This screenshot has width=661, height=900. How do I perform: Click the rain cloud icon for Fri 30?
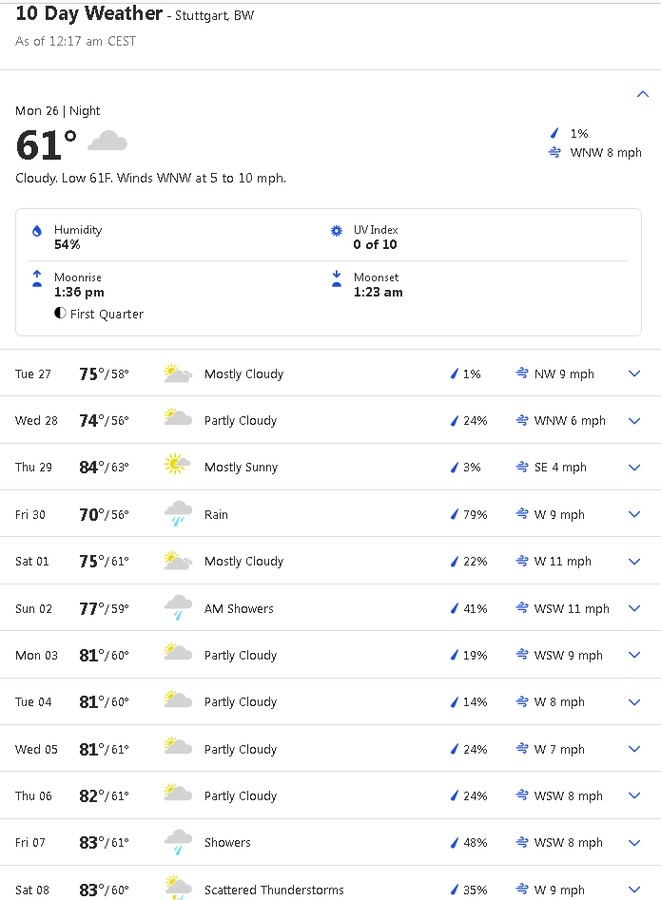tap(178, 512)
